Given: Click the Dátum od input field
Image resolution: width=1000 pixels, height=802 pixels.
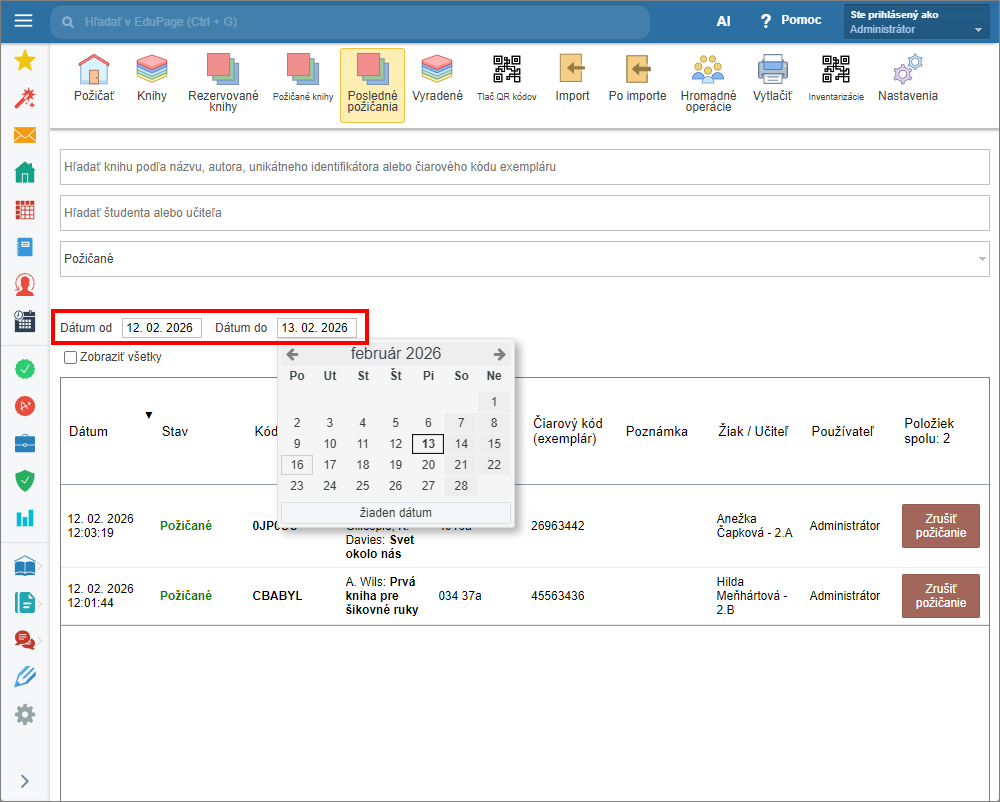Looking at the screenshot, I should [162, 328].
